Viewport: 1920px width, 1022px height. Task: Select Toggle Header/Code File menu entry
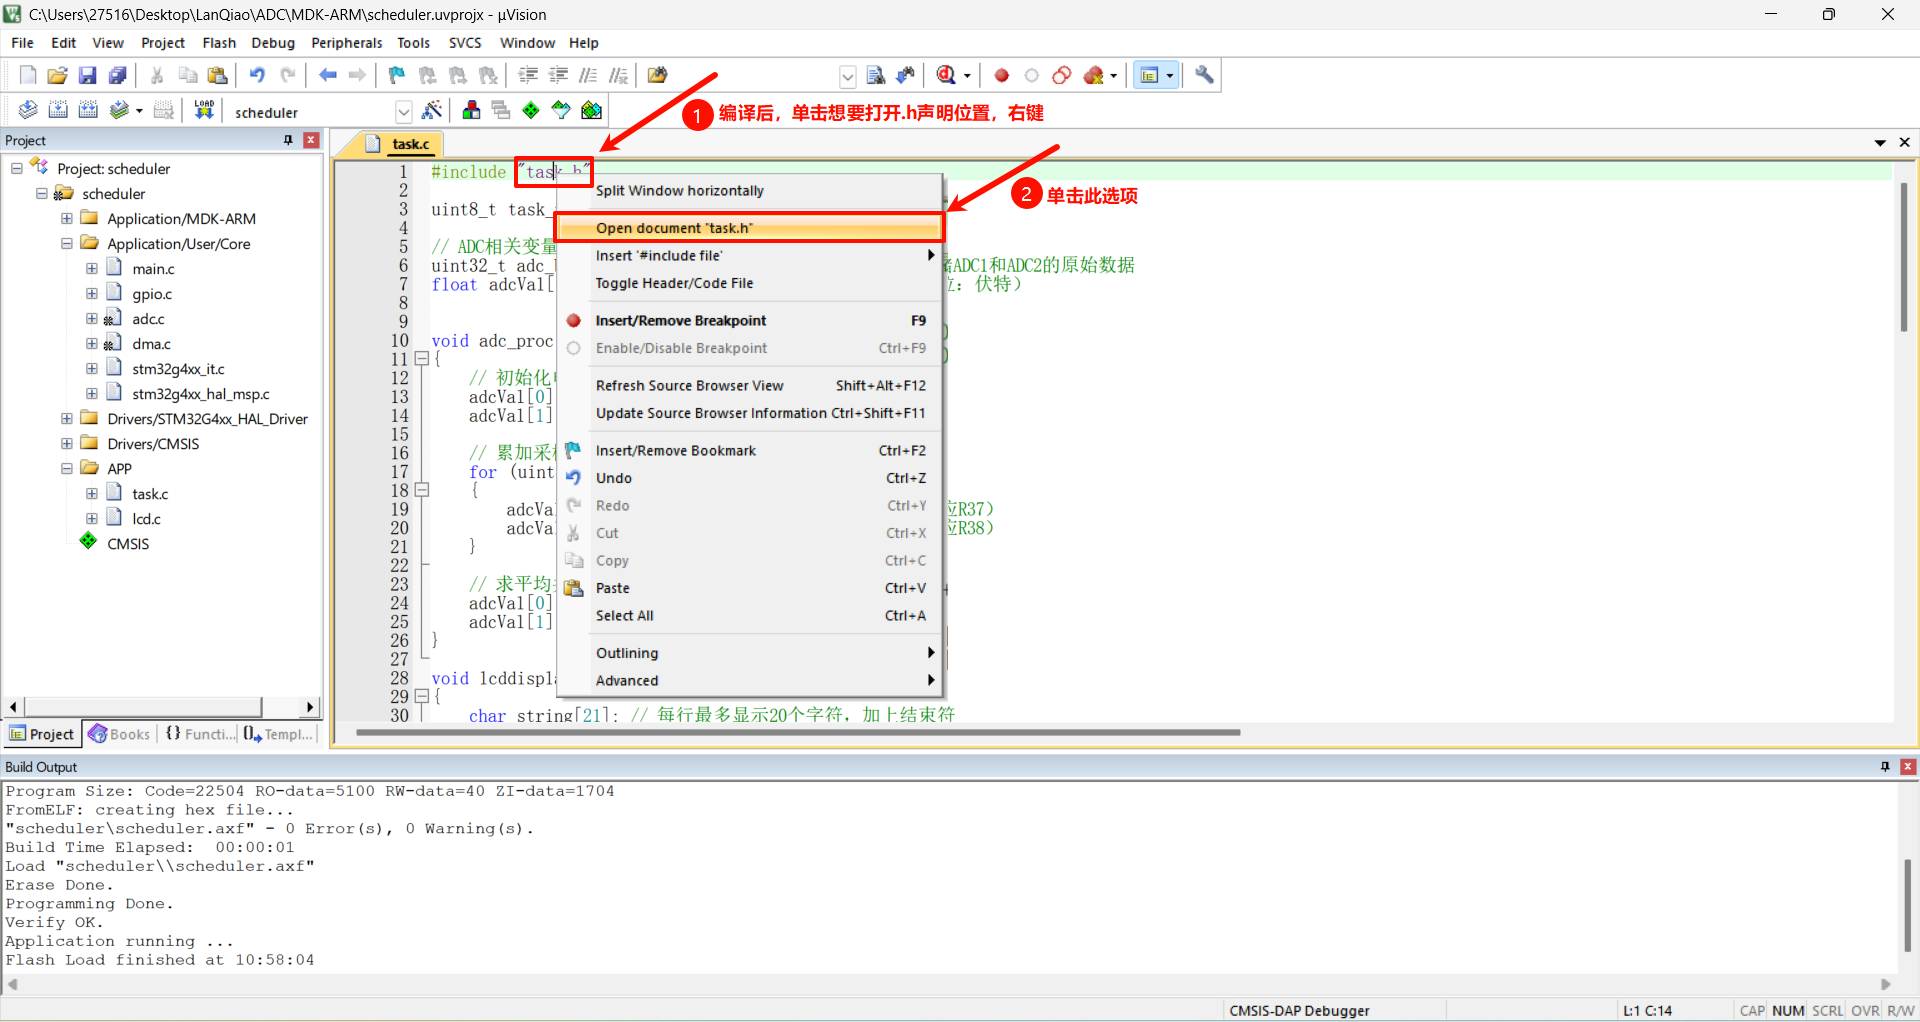(x=750, y=283)
